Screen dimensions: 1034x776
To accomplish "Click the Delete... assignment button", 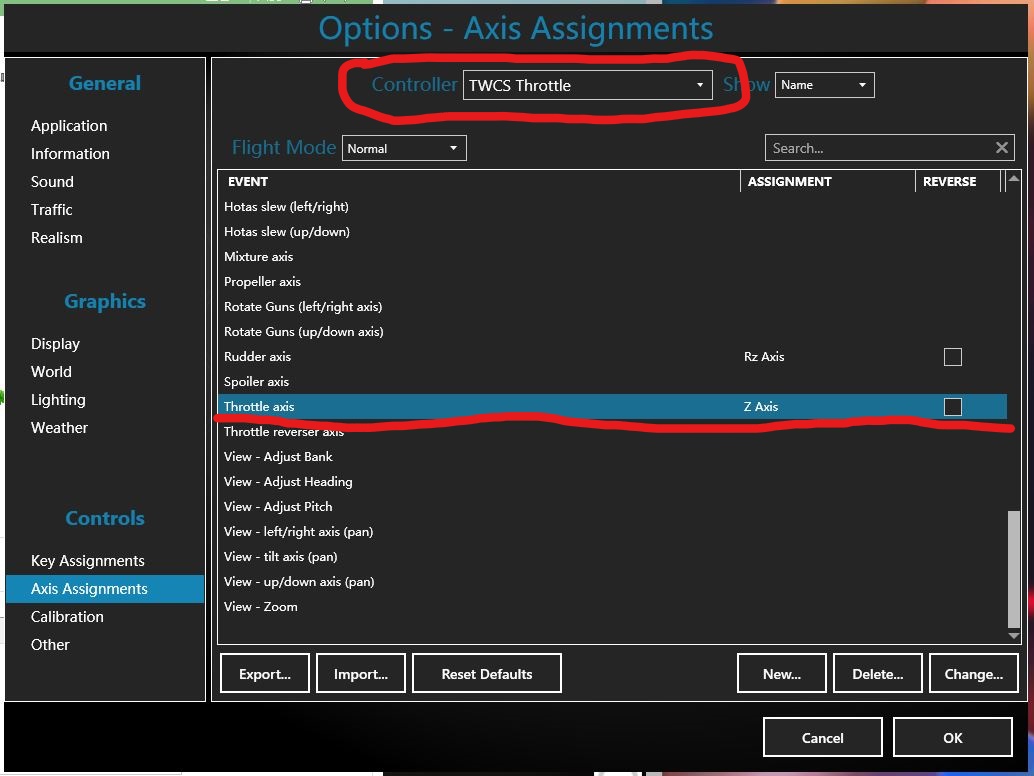I will click(x=876, y=674).
